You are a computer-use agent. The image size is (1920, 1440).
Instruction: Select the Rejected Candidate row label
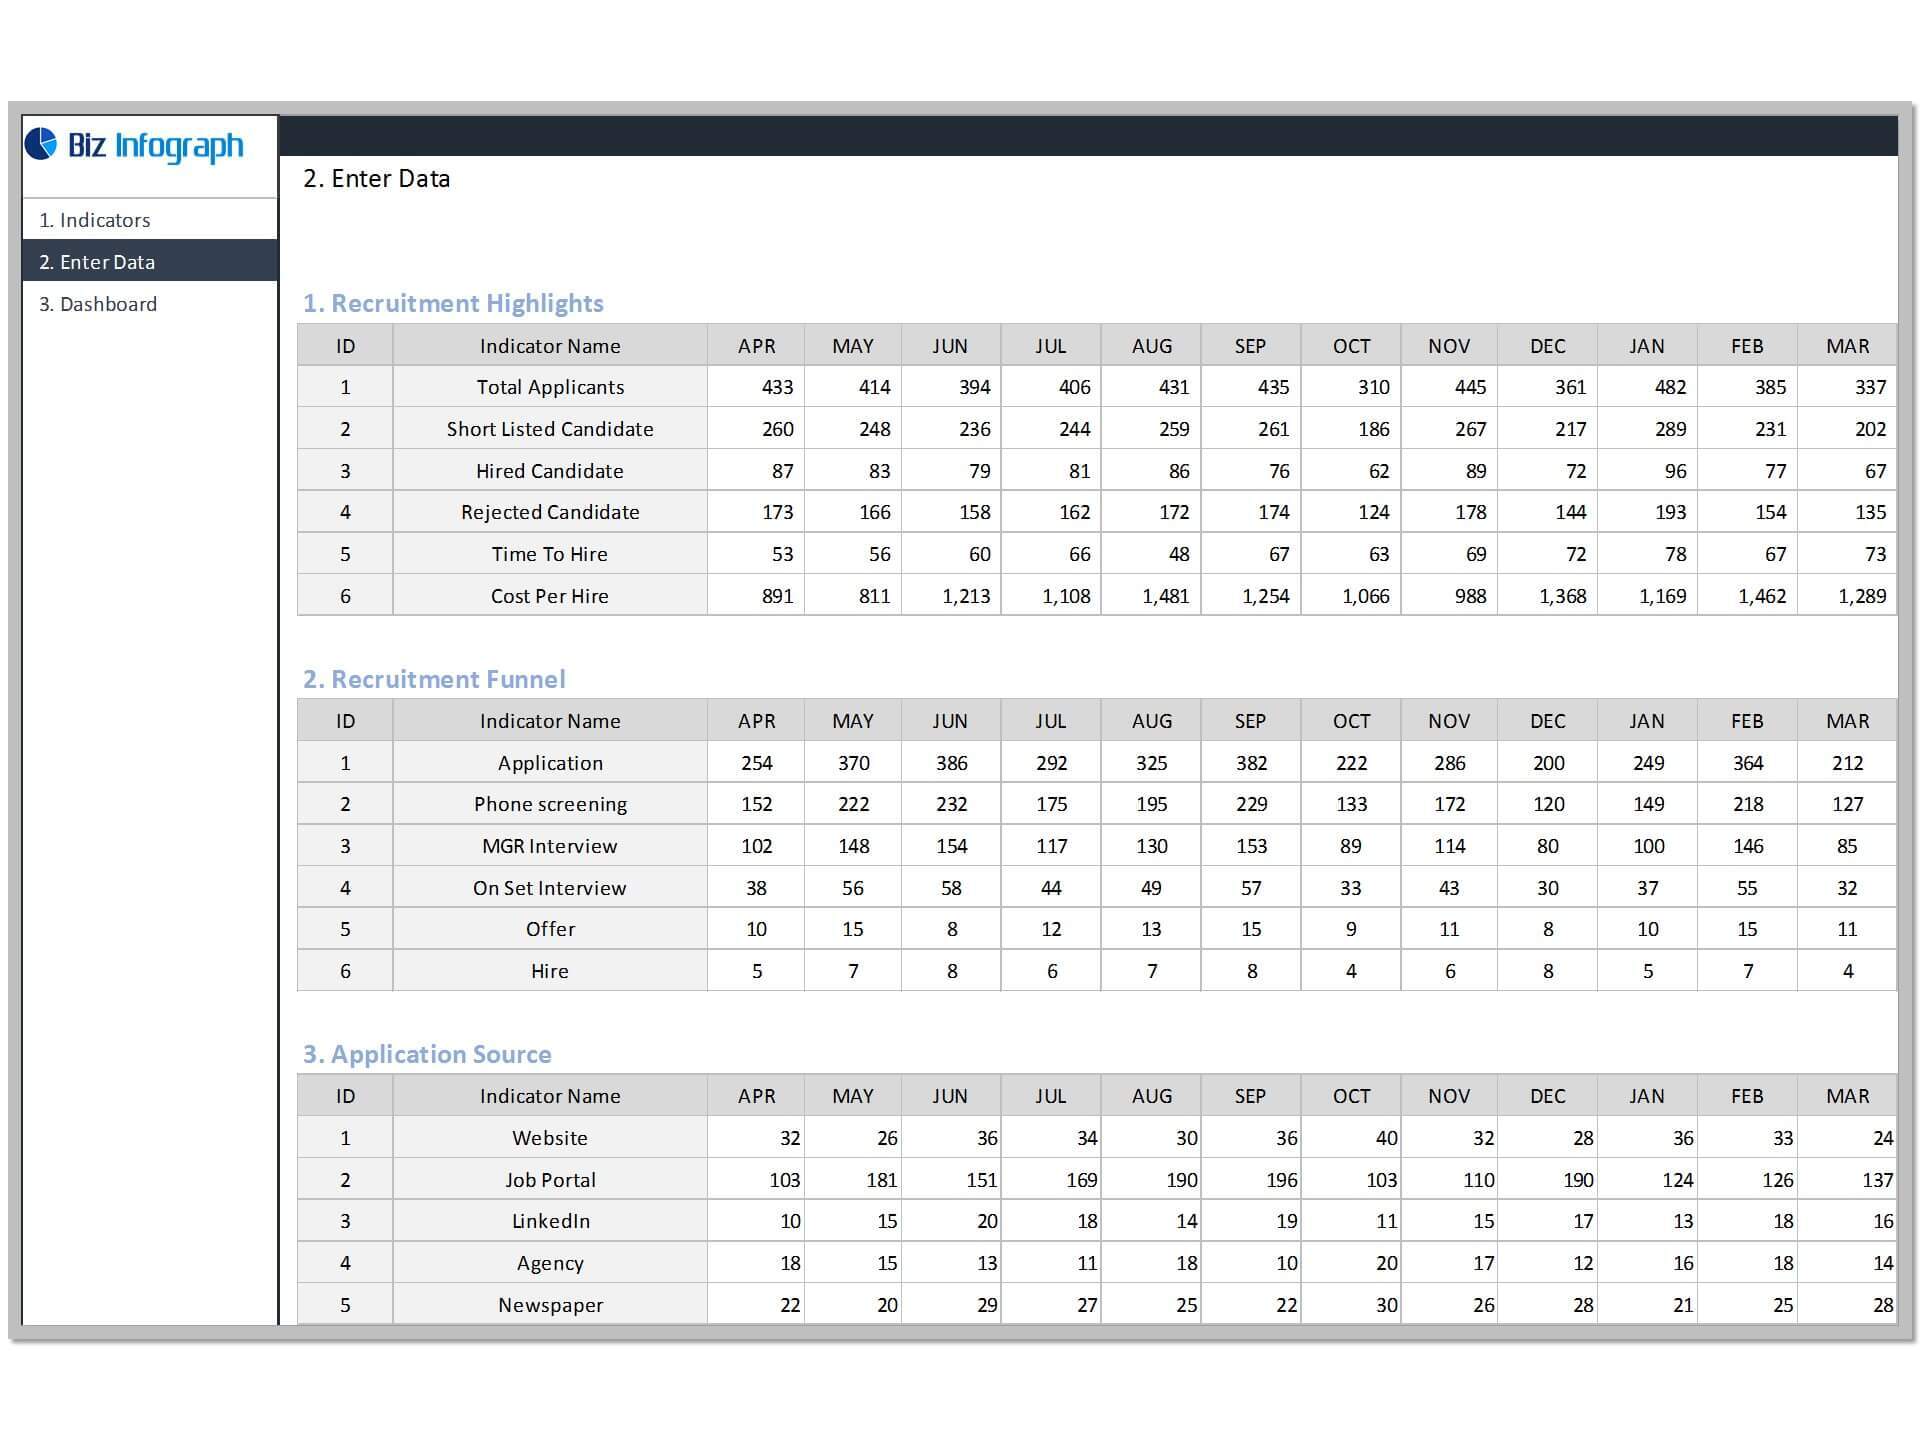click(x=550, y=512)
